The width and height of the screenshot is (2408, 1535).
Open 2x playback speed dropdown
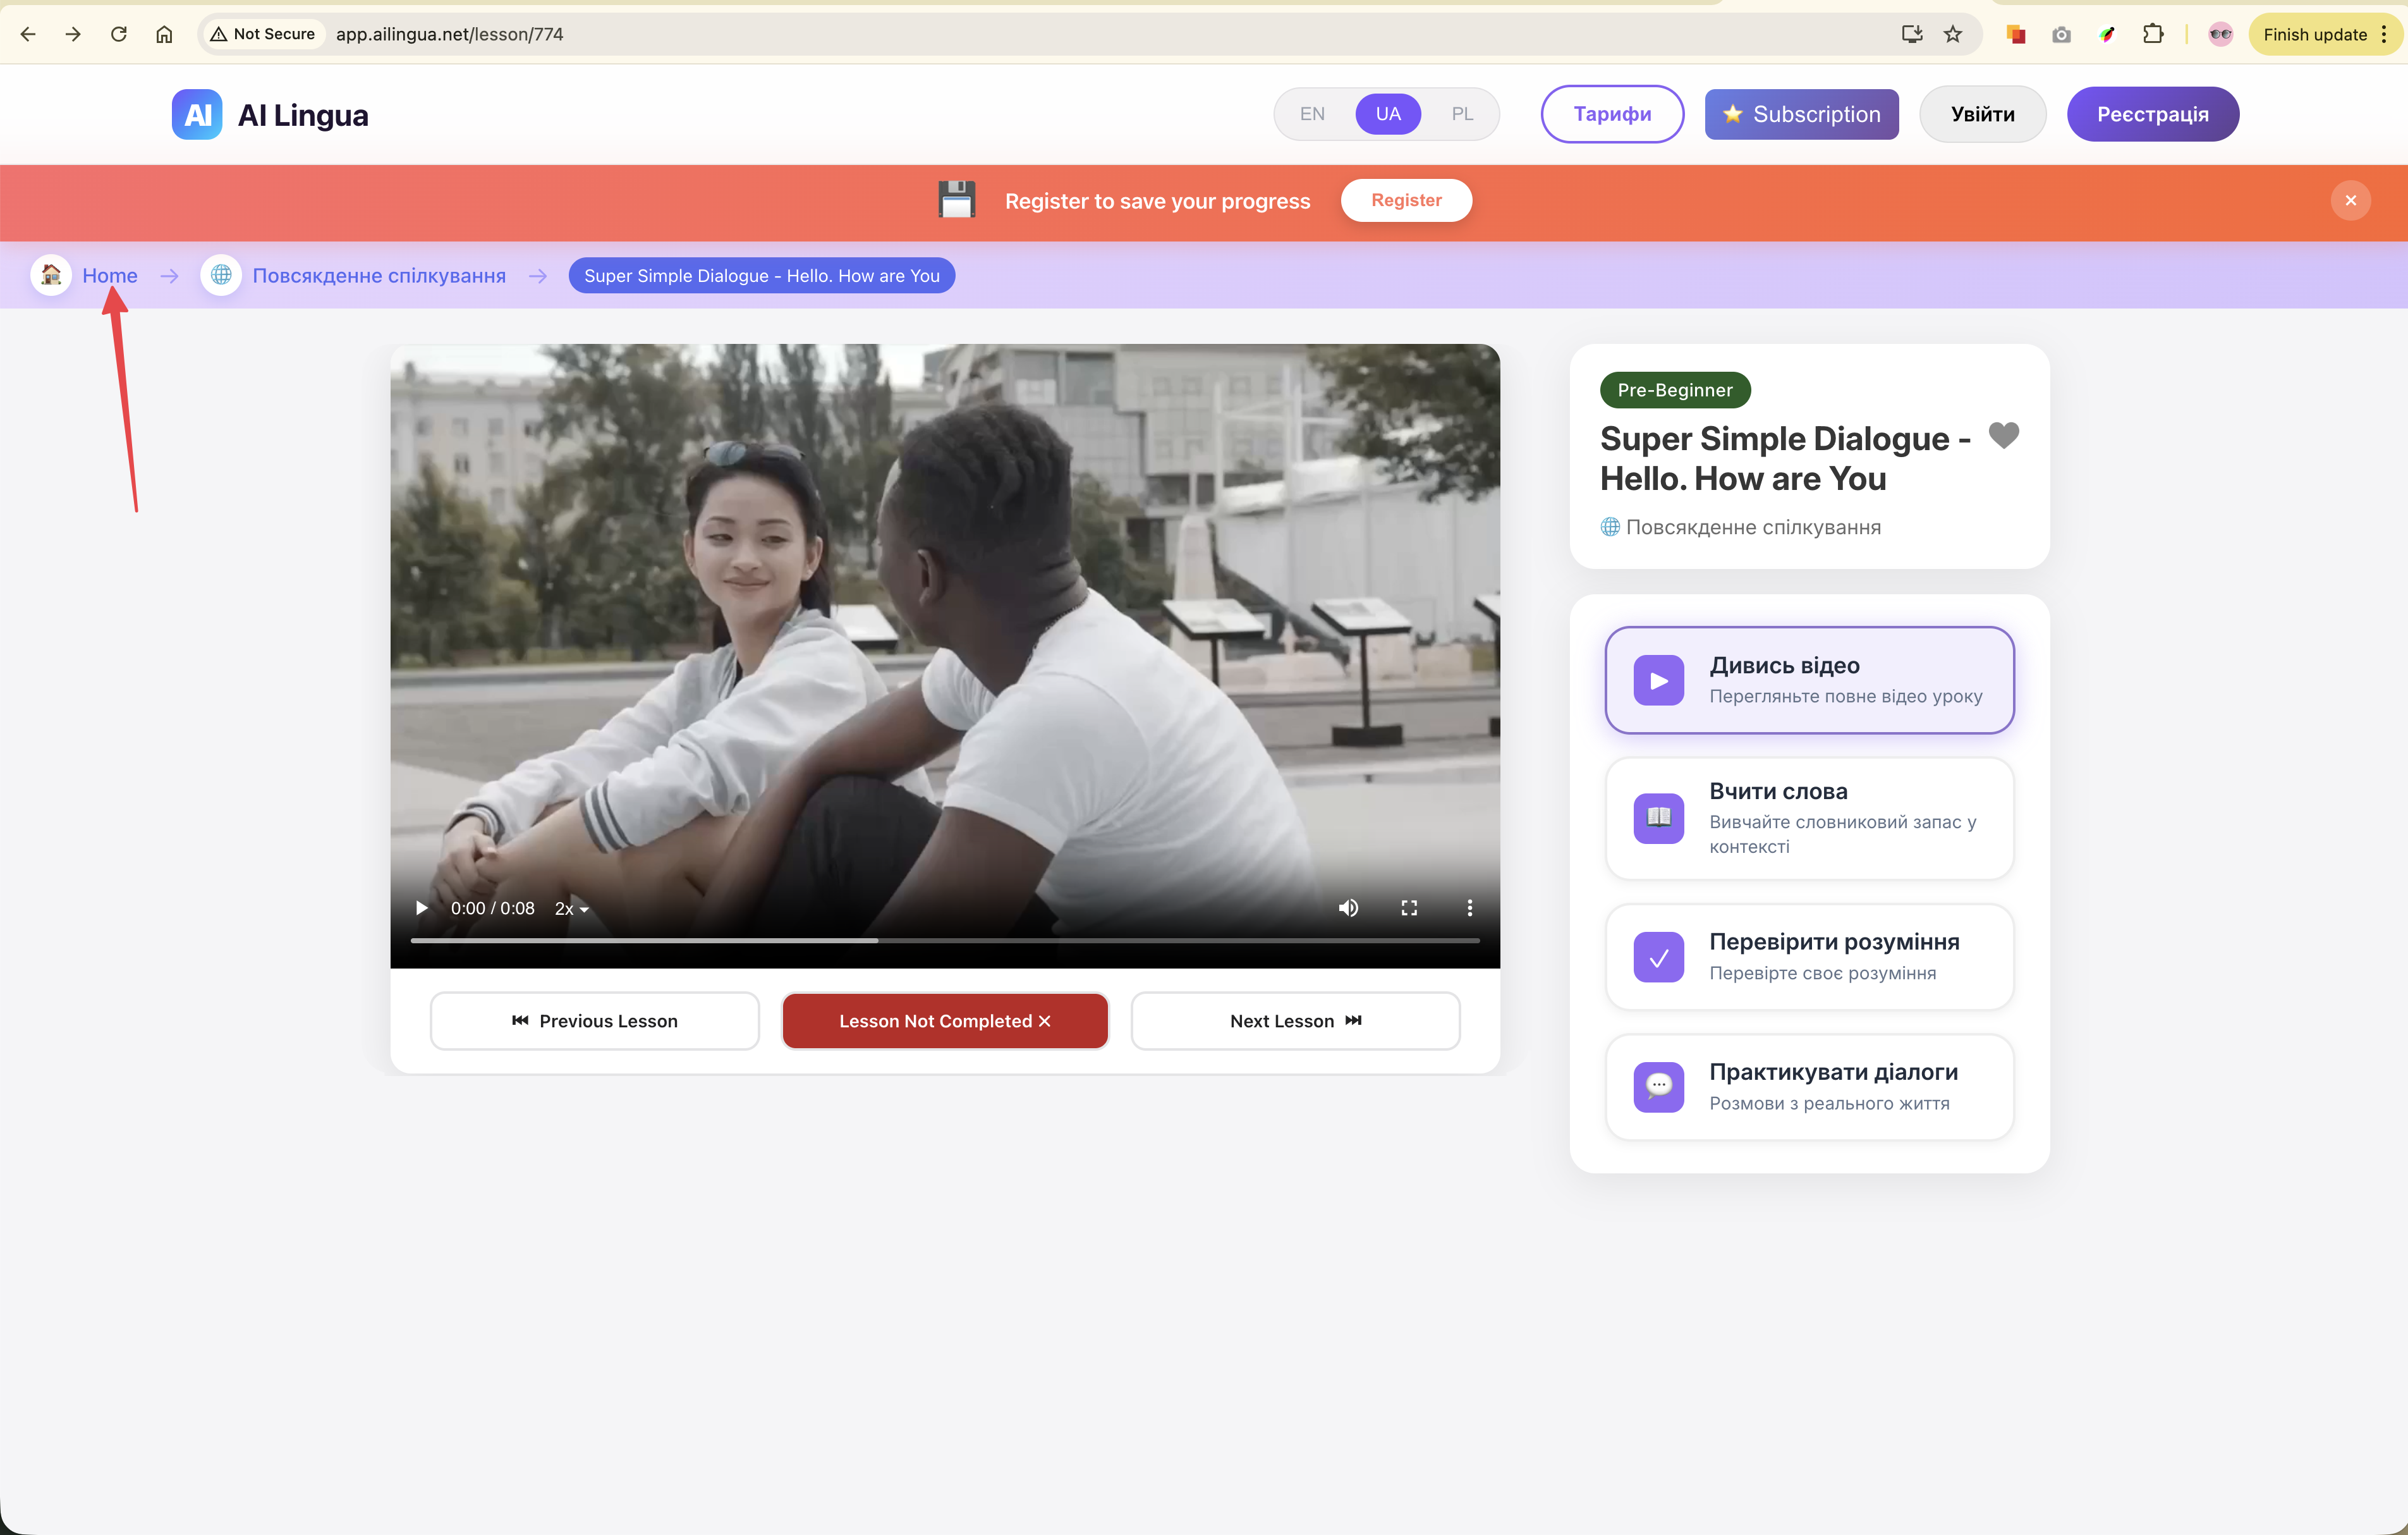(x=571, y=908)
